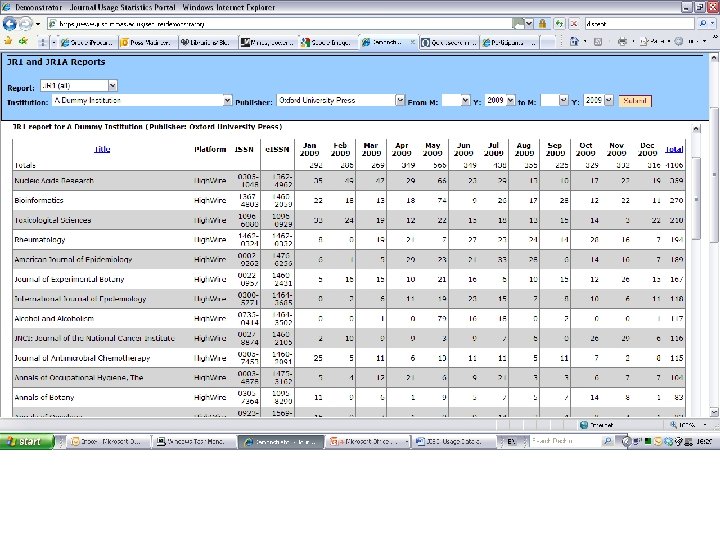Click the search magnifier icon in IE search box
This screenshot has width=720, height=540.
click(x=703, y=23)
